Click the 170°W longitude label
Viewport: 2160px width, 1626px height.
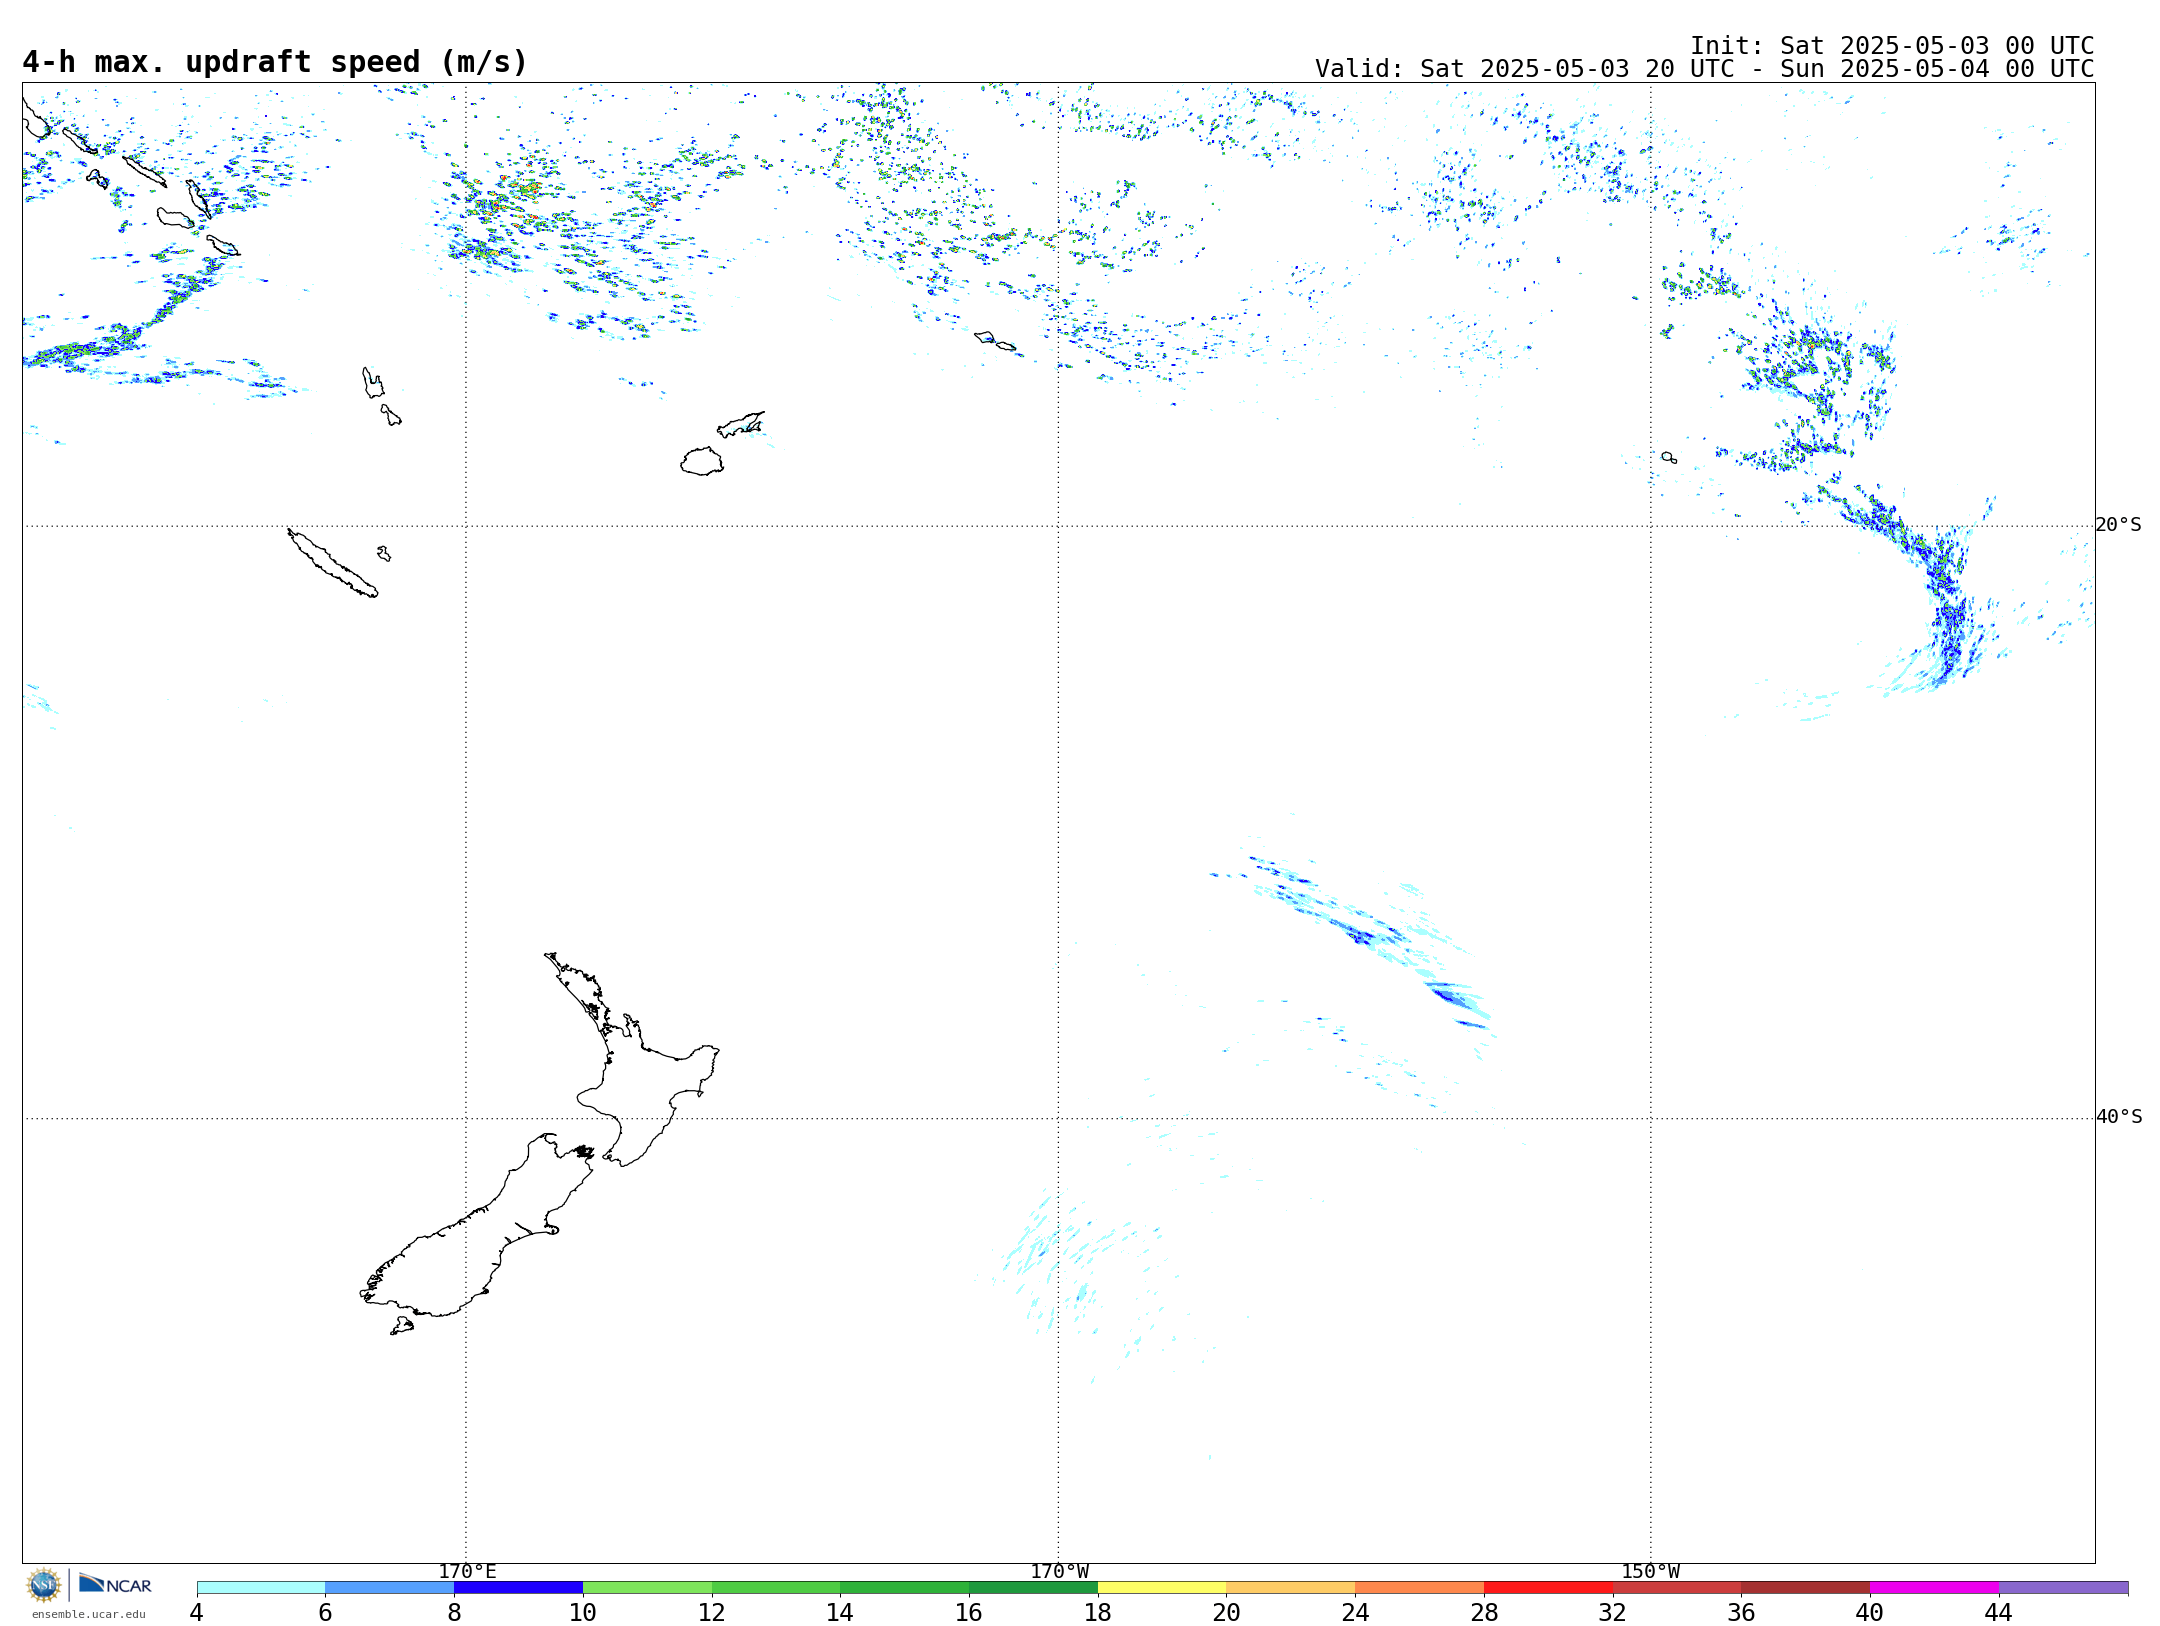coord(1060,1571)
